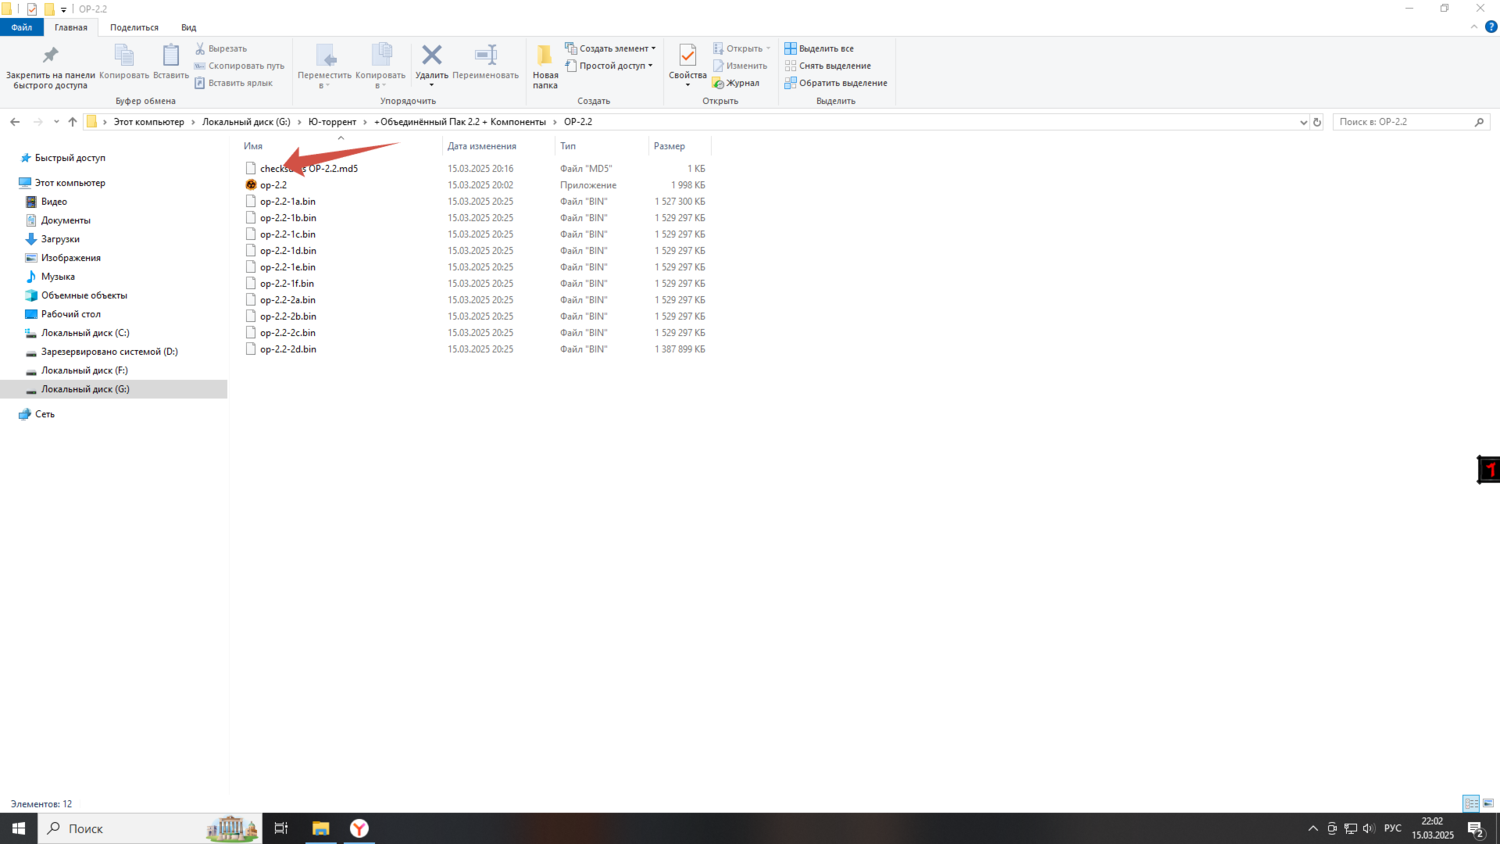
Task: Select Быстрый доступ in the sidebar
Action: [69, 158]
